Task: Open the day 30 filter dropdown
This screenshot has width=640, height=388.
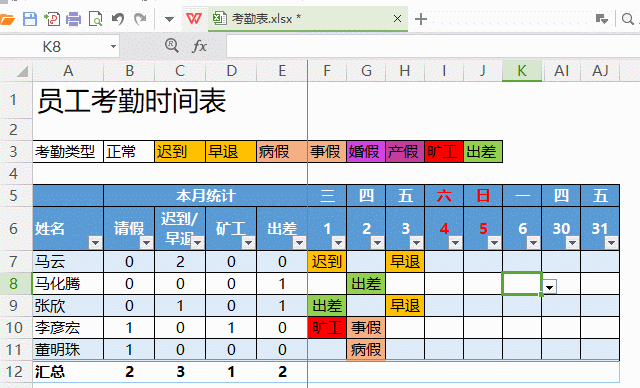Action: click(572, 243)
